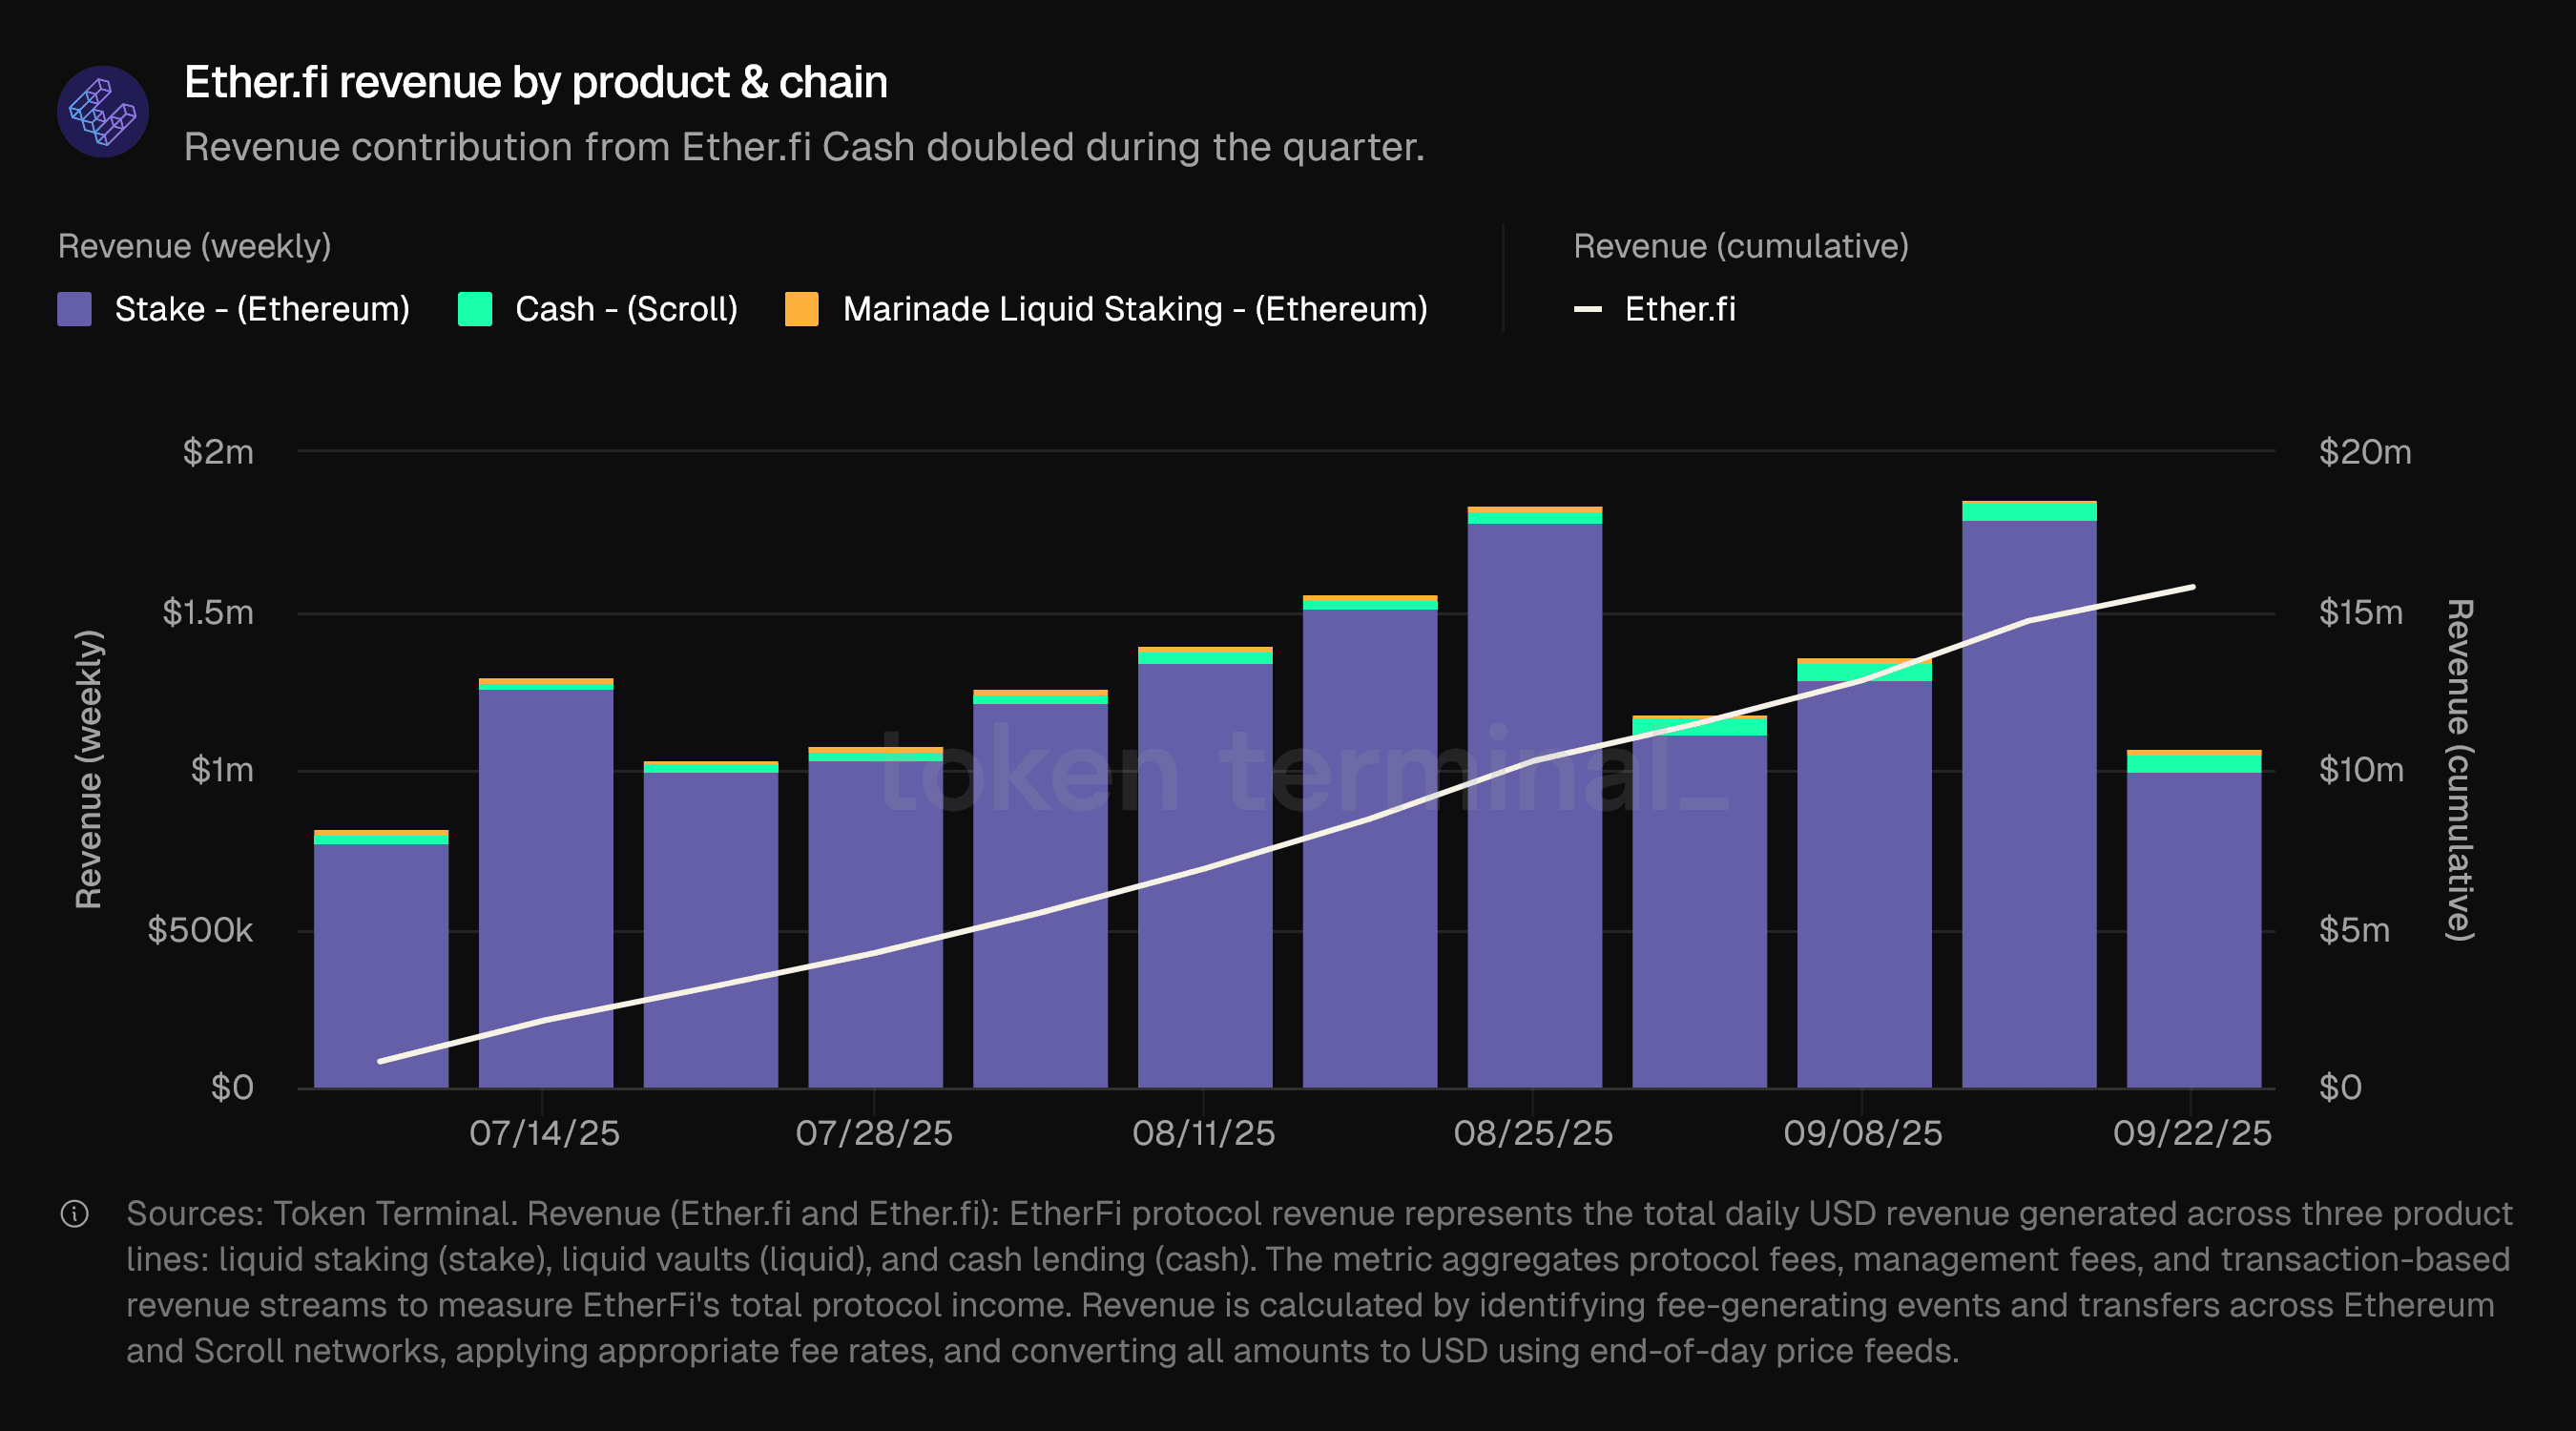
Task: Click the 09/22/25 x-axis date label
Action: (2192, 1133)
